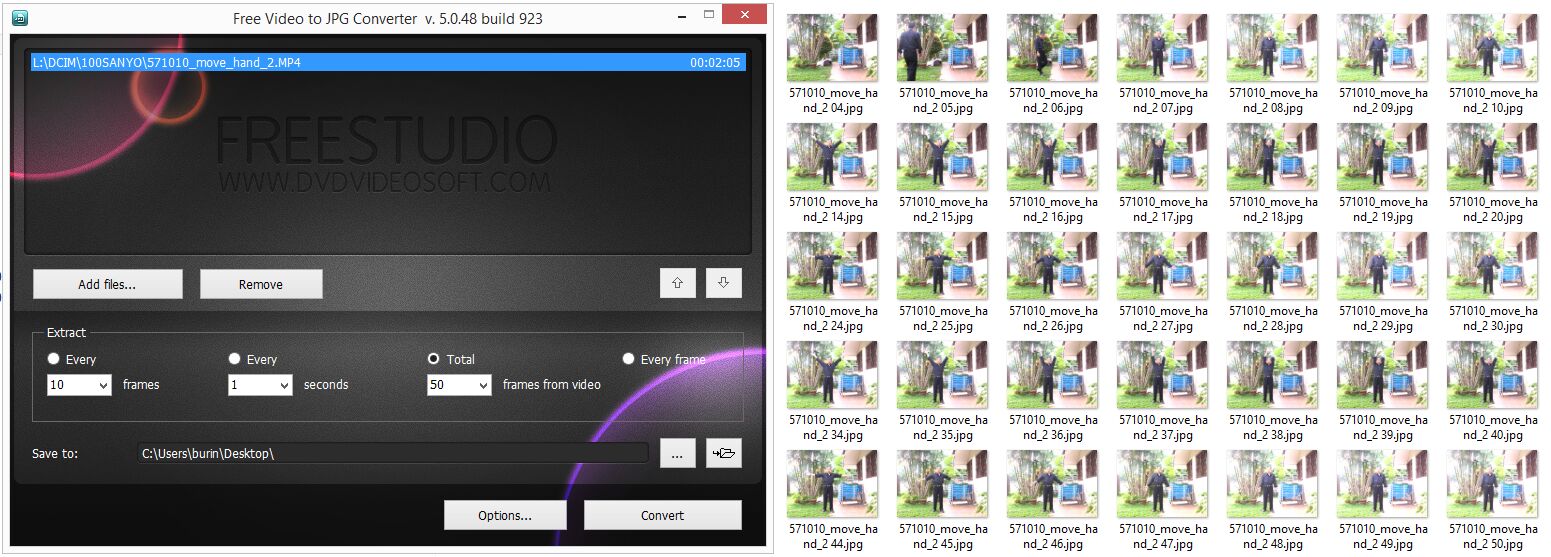Select thumbnail 571010_move_hand_2 26.jpg

[1053, 266]
